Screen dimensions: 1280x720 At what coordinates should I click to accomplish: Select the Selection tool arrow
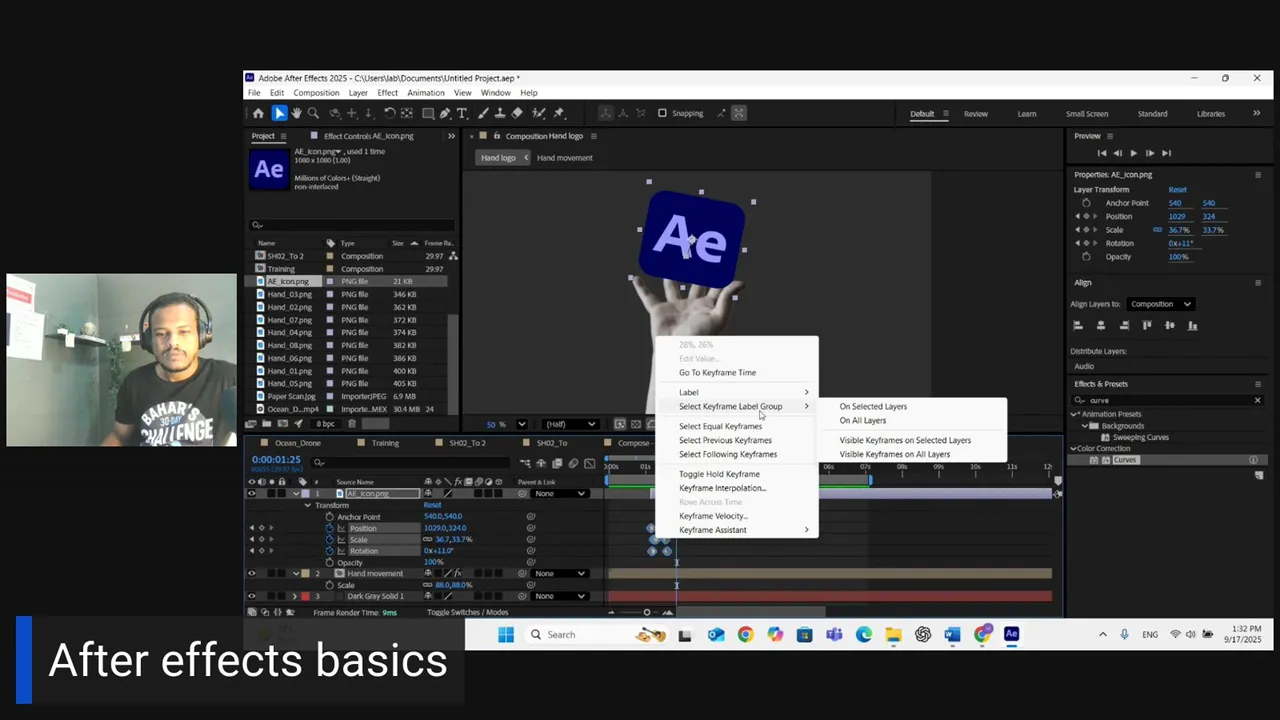279,113
